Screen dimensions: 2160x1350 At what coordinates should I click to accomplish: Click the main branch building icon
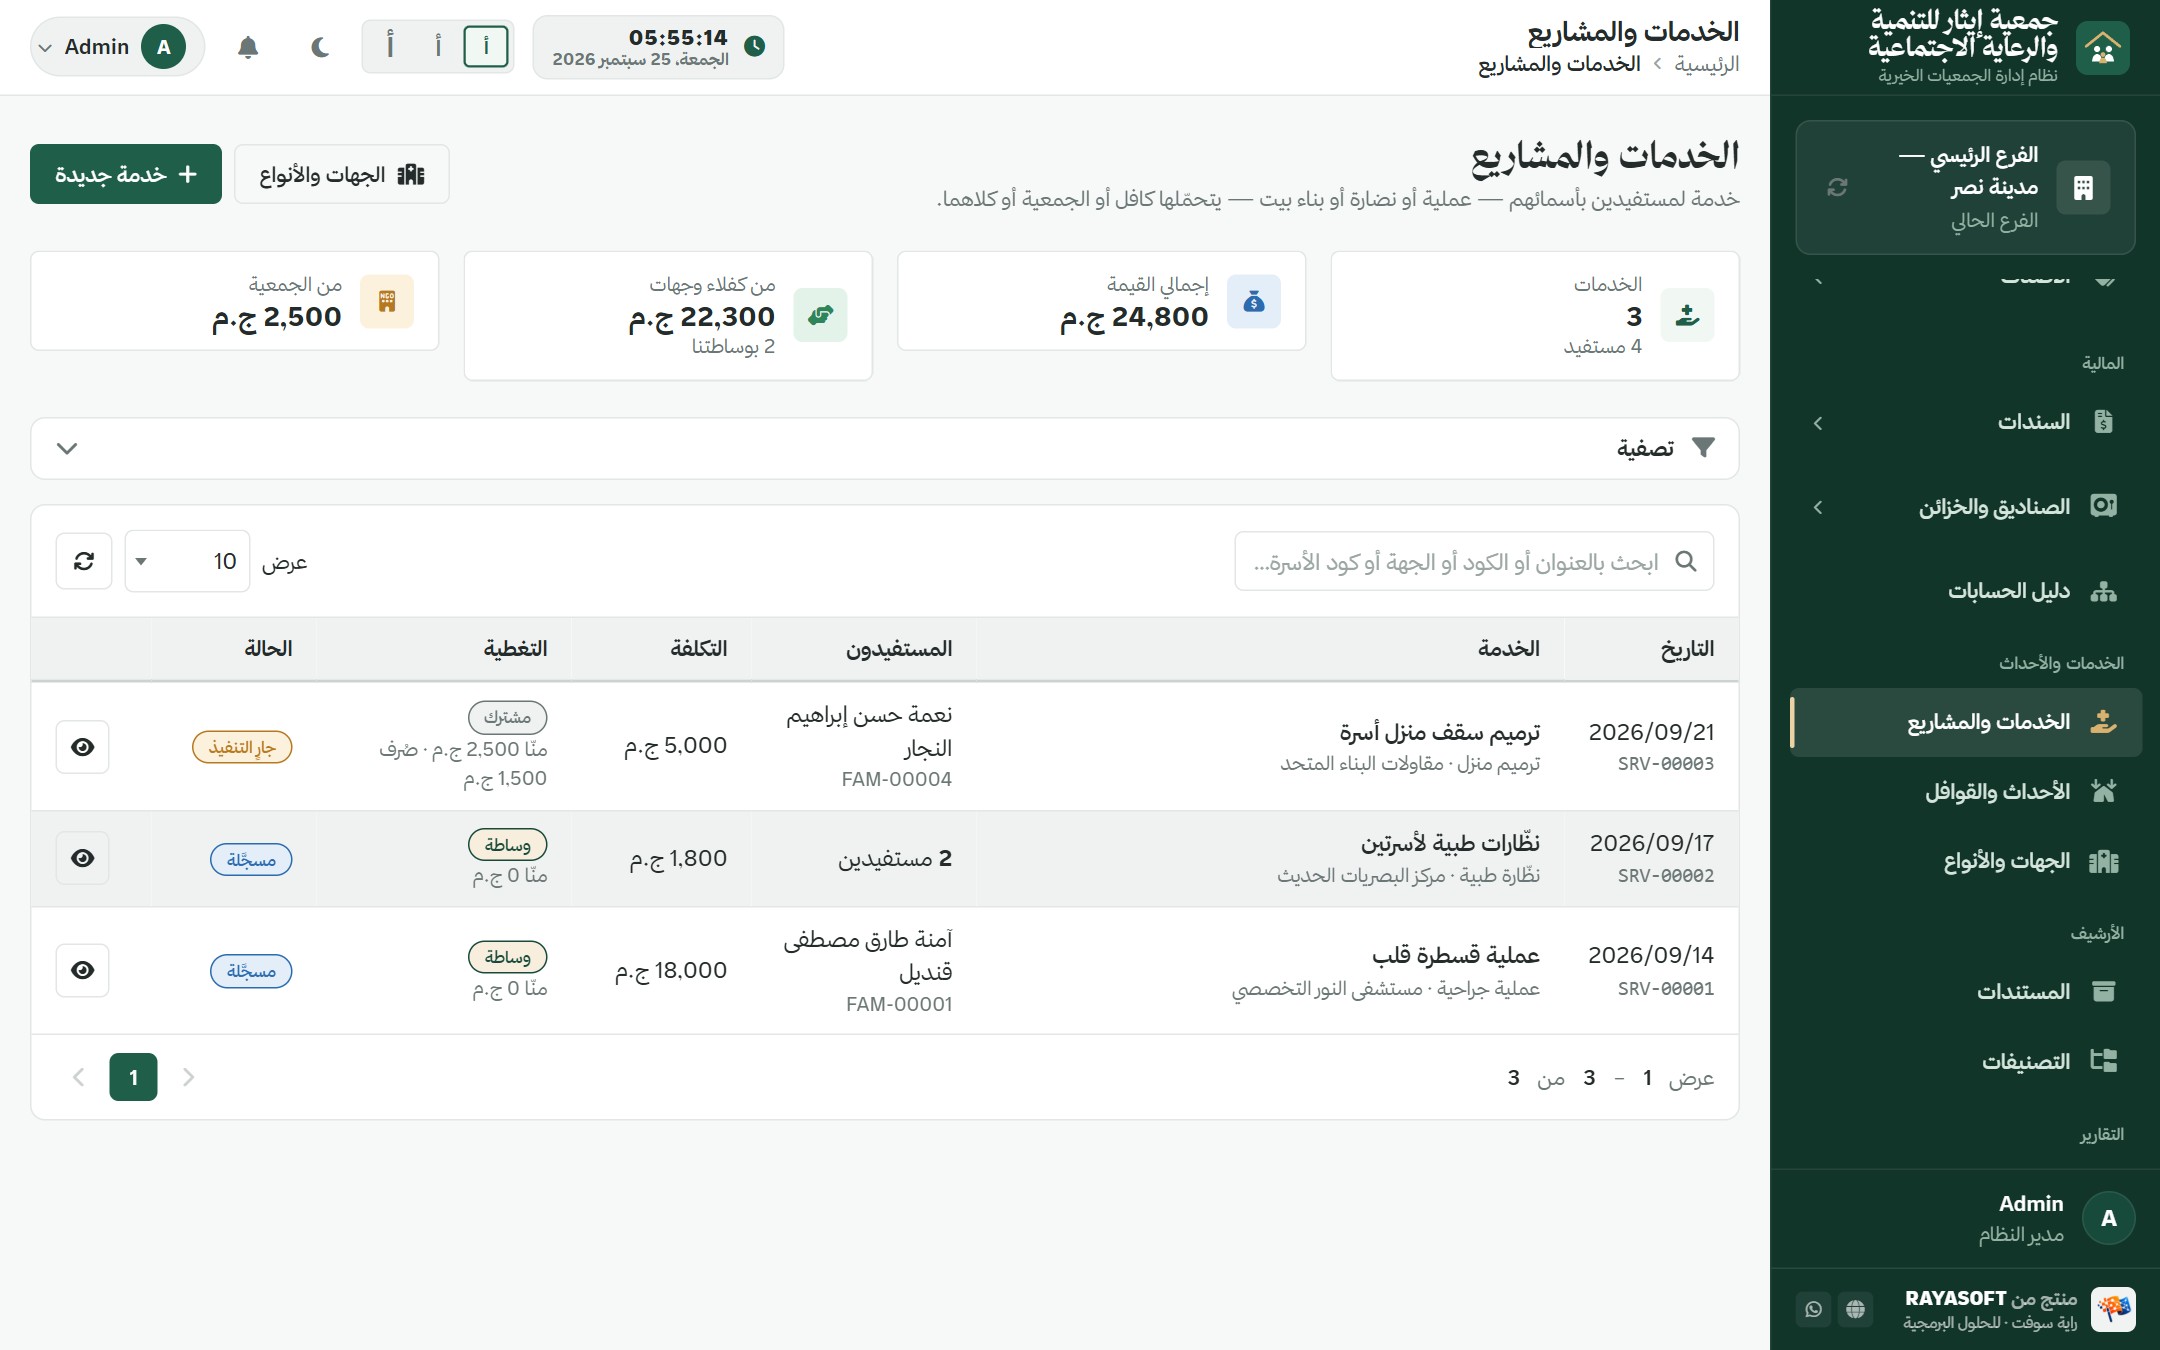(x=2083, y=187)
